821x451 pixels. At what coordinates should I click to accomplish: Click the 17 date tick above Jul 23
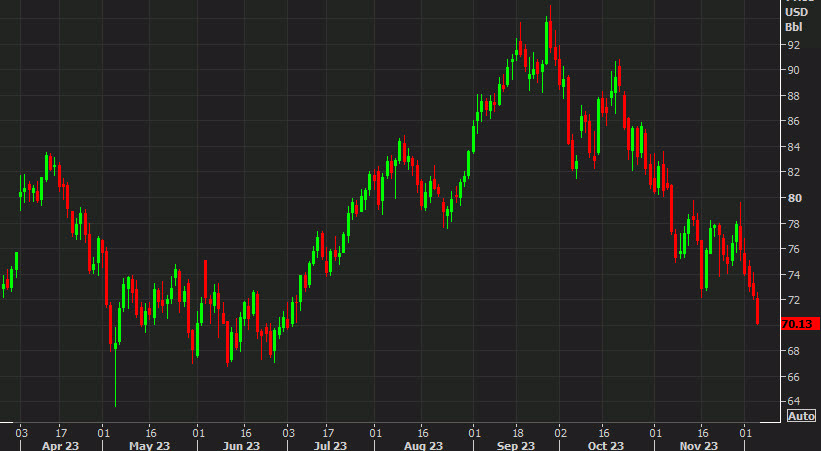pyautogui.click(x=328, y=433)
